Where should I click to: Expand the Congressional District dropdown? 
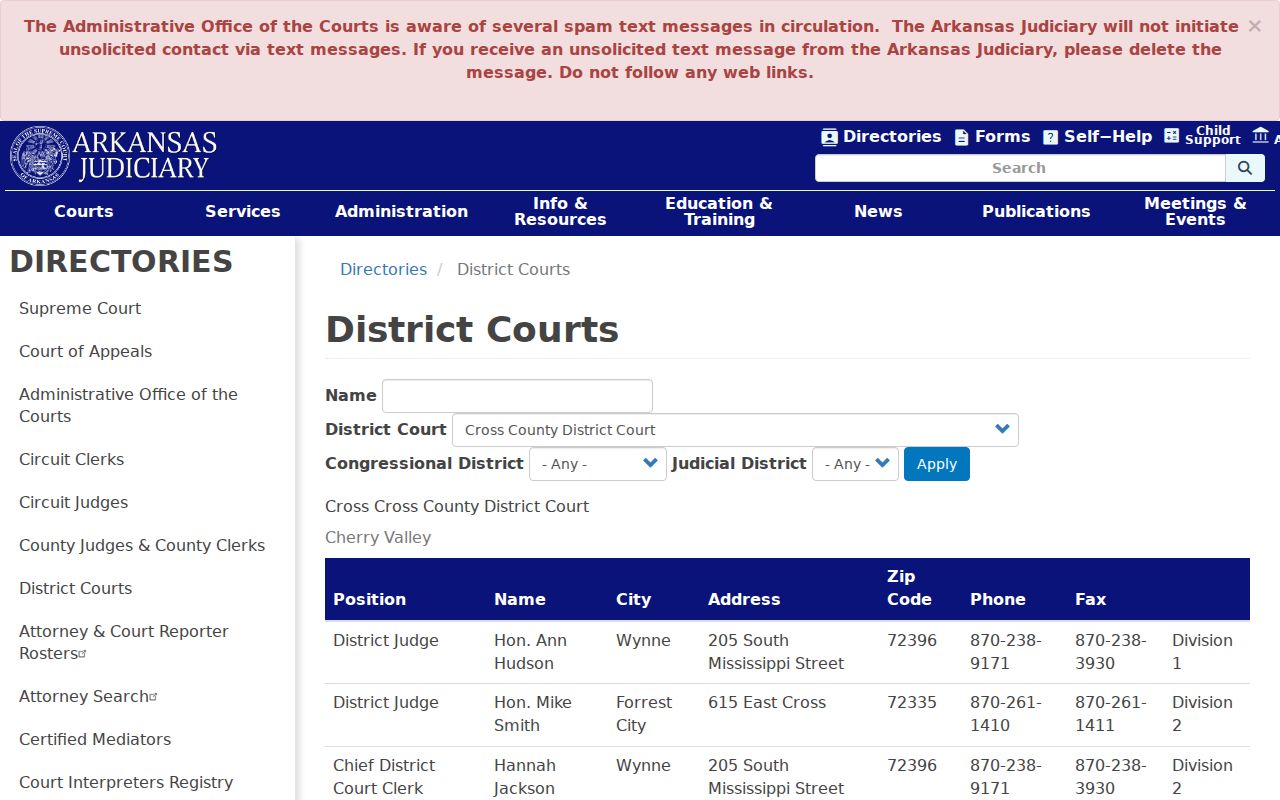[597, 464]
